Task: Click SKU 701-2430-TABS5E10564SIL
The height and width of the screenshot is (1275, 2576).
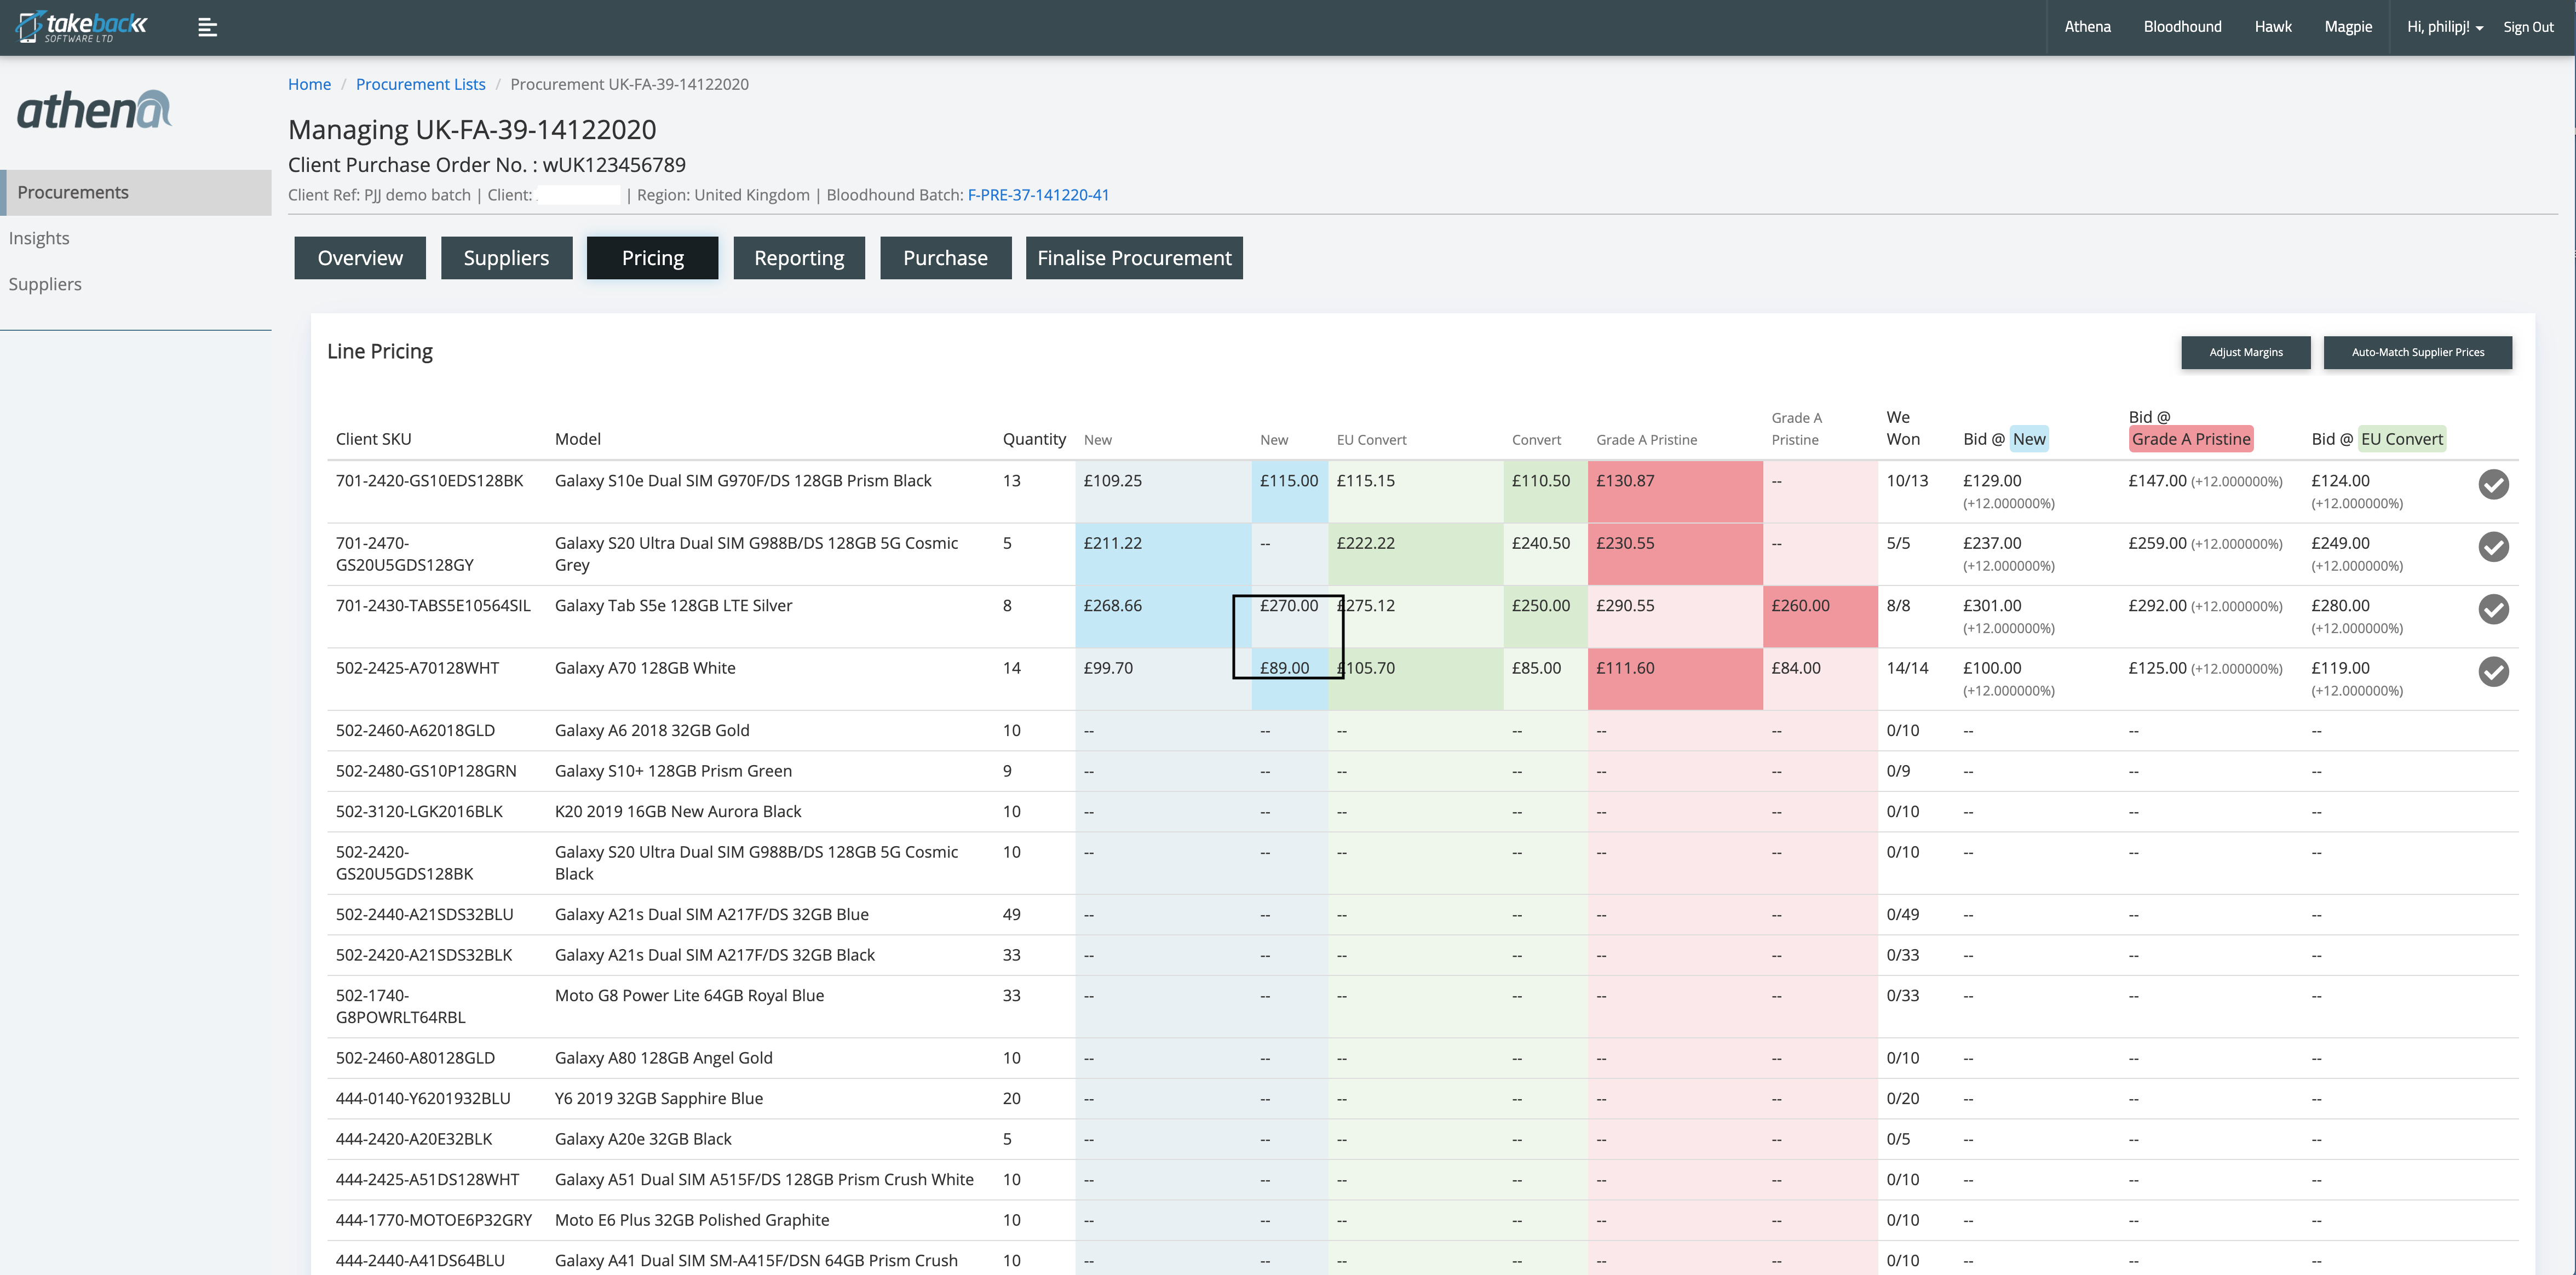Action: [x=433, y=606]
